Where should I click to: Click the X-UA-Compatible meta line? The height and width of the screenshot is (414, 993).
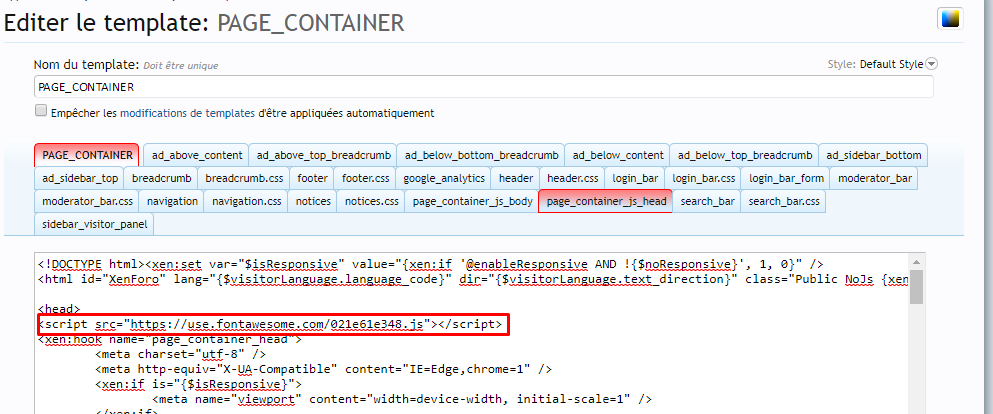324,370
